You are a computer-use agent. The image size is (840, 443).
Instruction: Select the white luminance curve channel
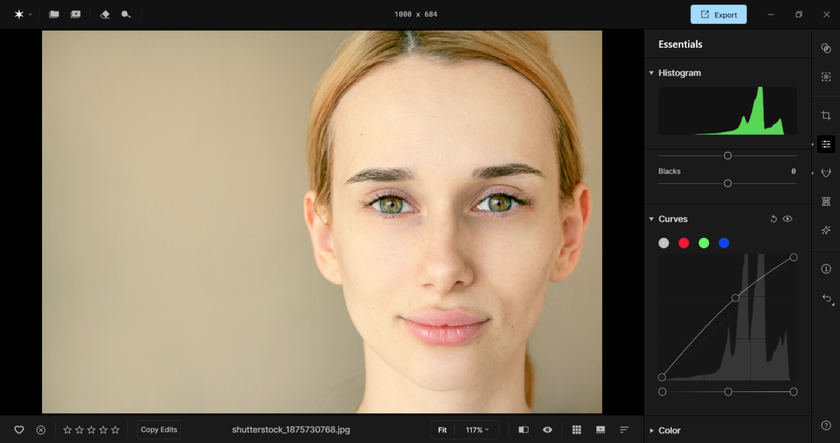pos(664,243)
